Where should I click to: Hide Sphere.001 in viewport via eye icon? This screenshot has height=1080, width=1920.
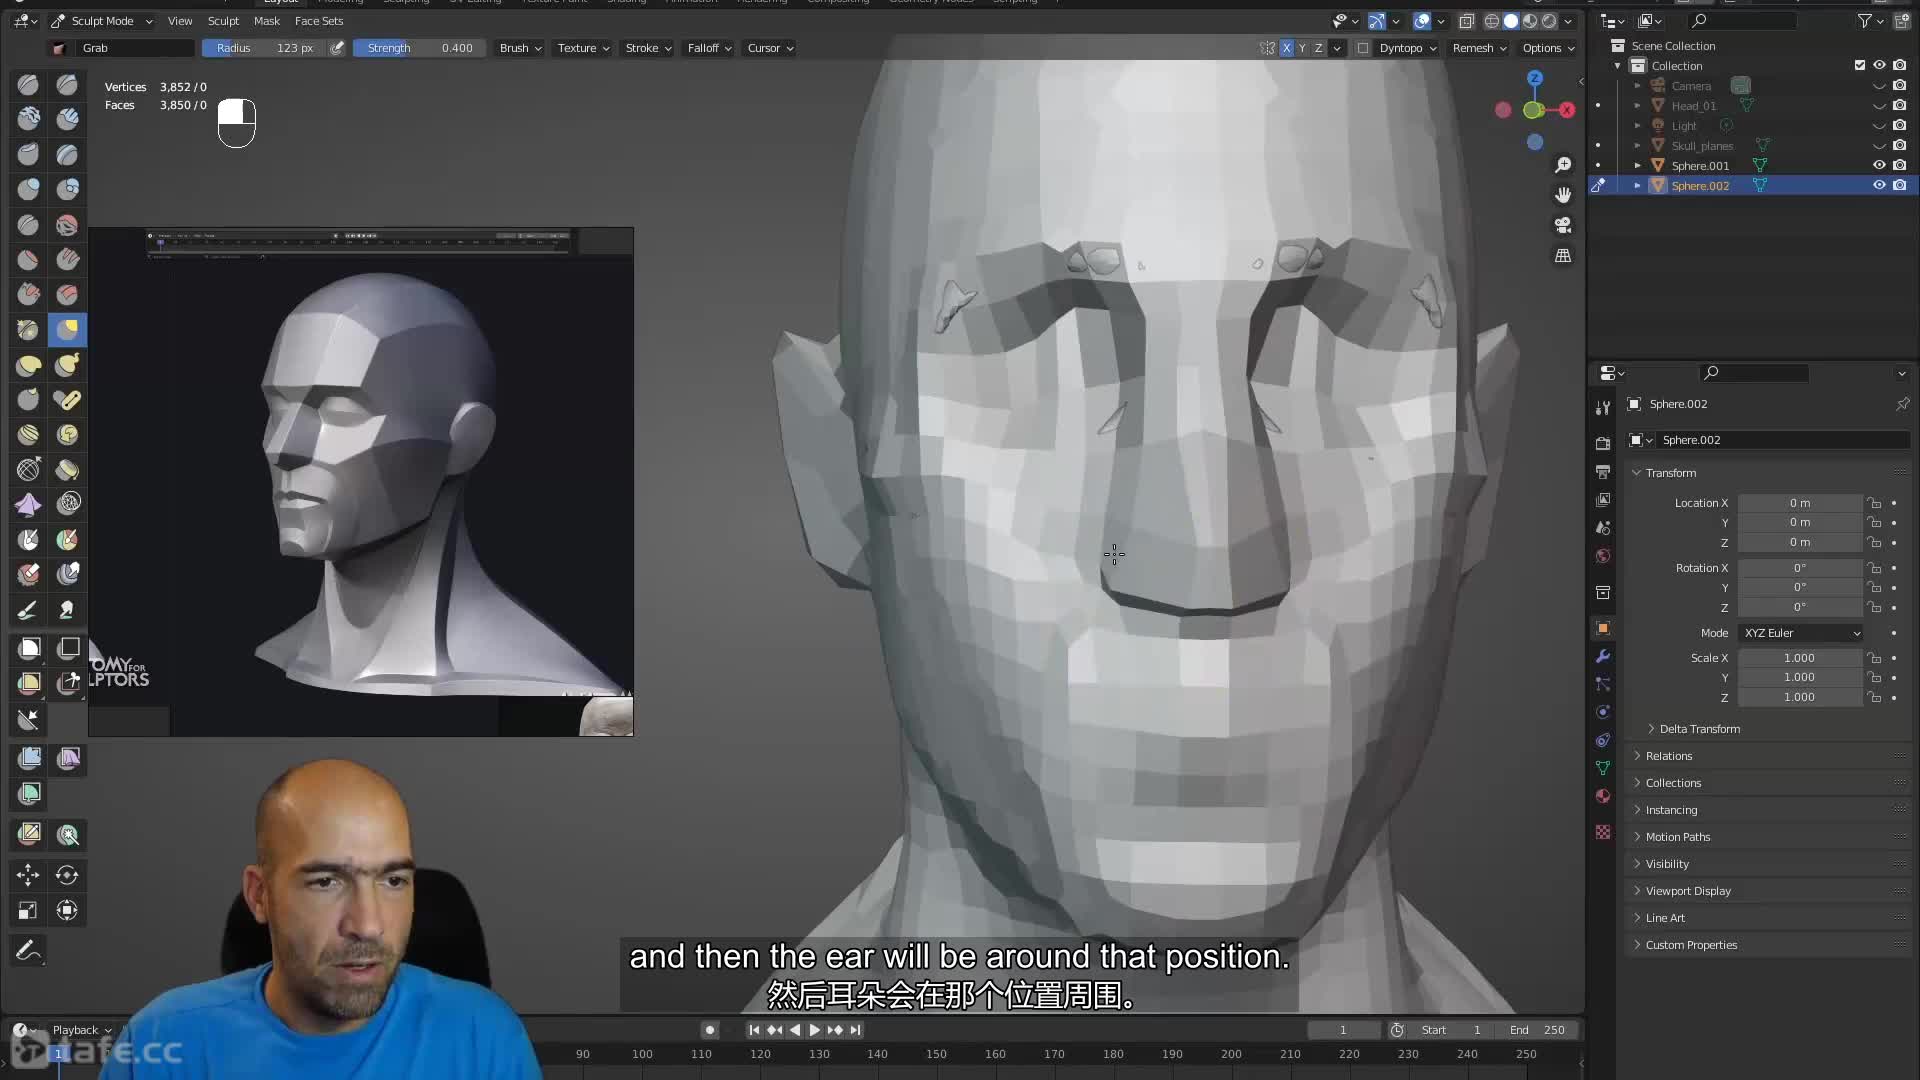pyautogui.click(x=1879, y=165)
